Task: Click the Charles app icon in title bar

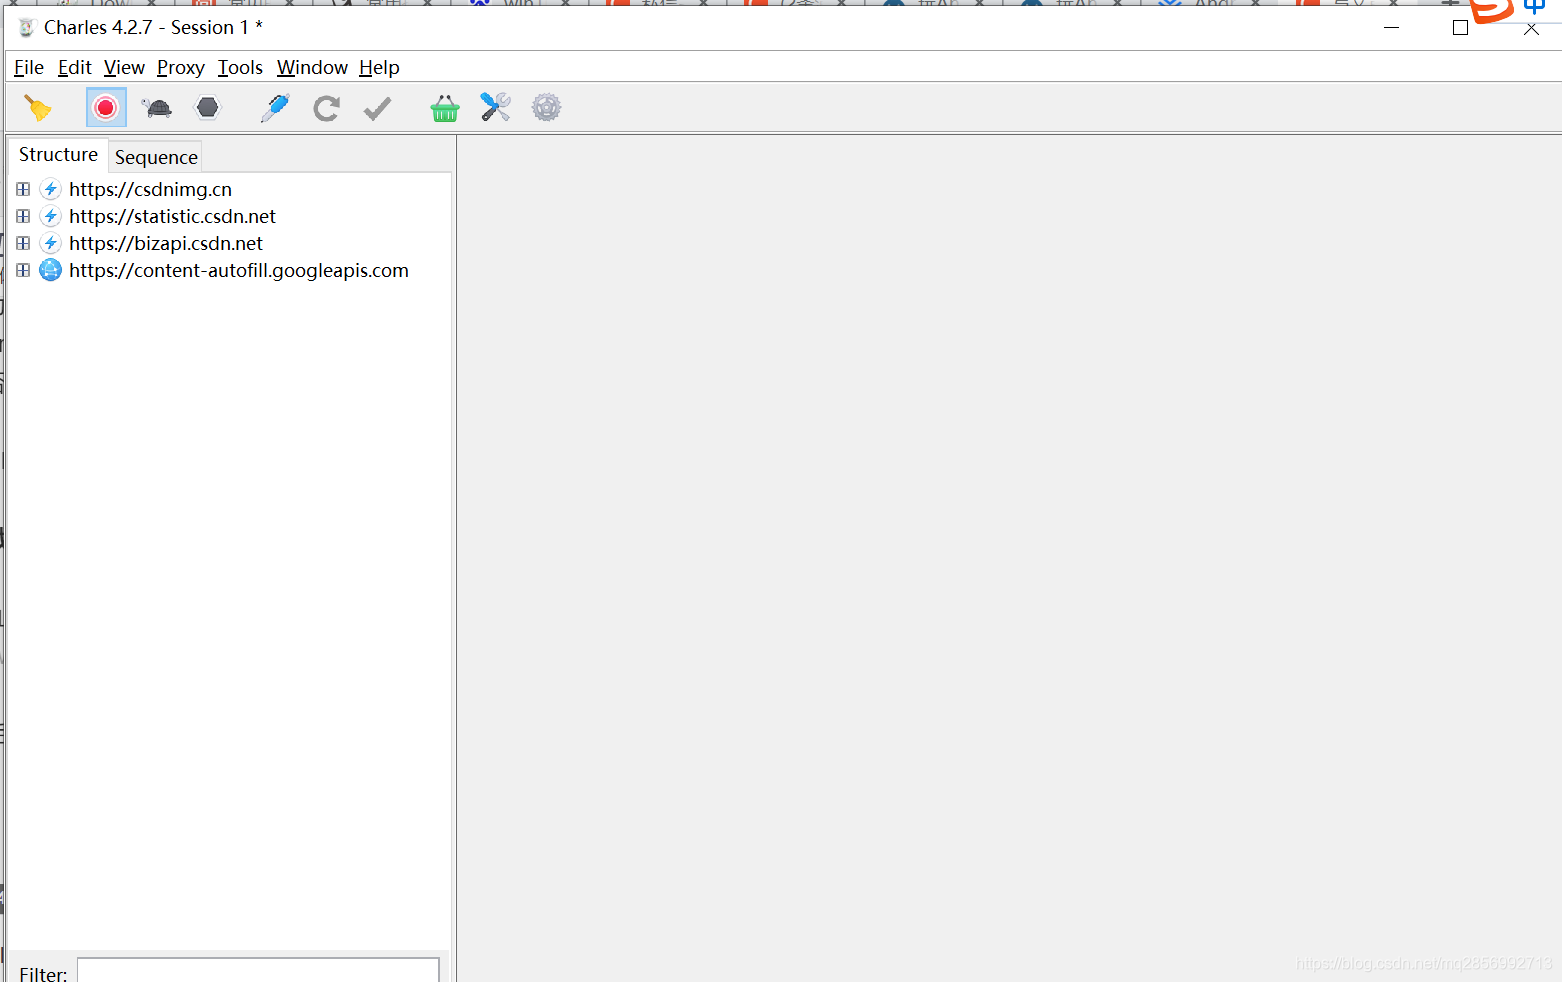Action: point(27,27)
